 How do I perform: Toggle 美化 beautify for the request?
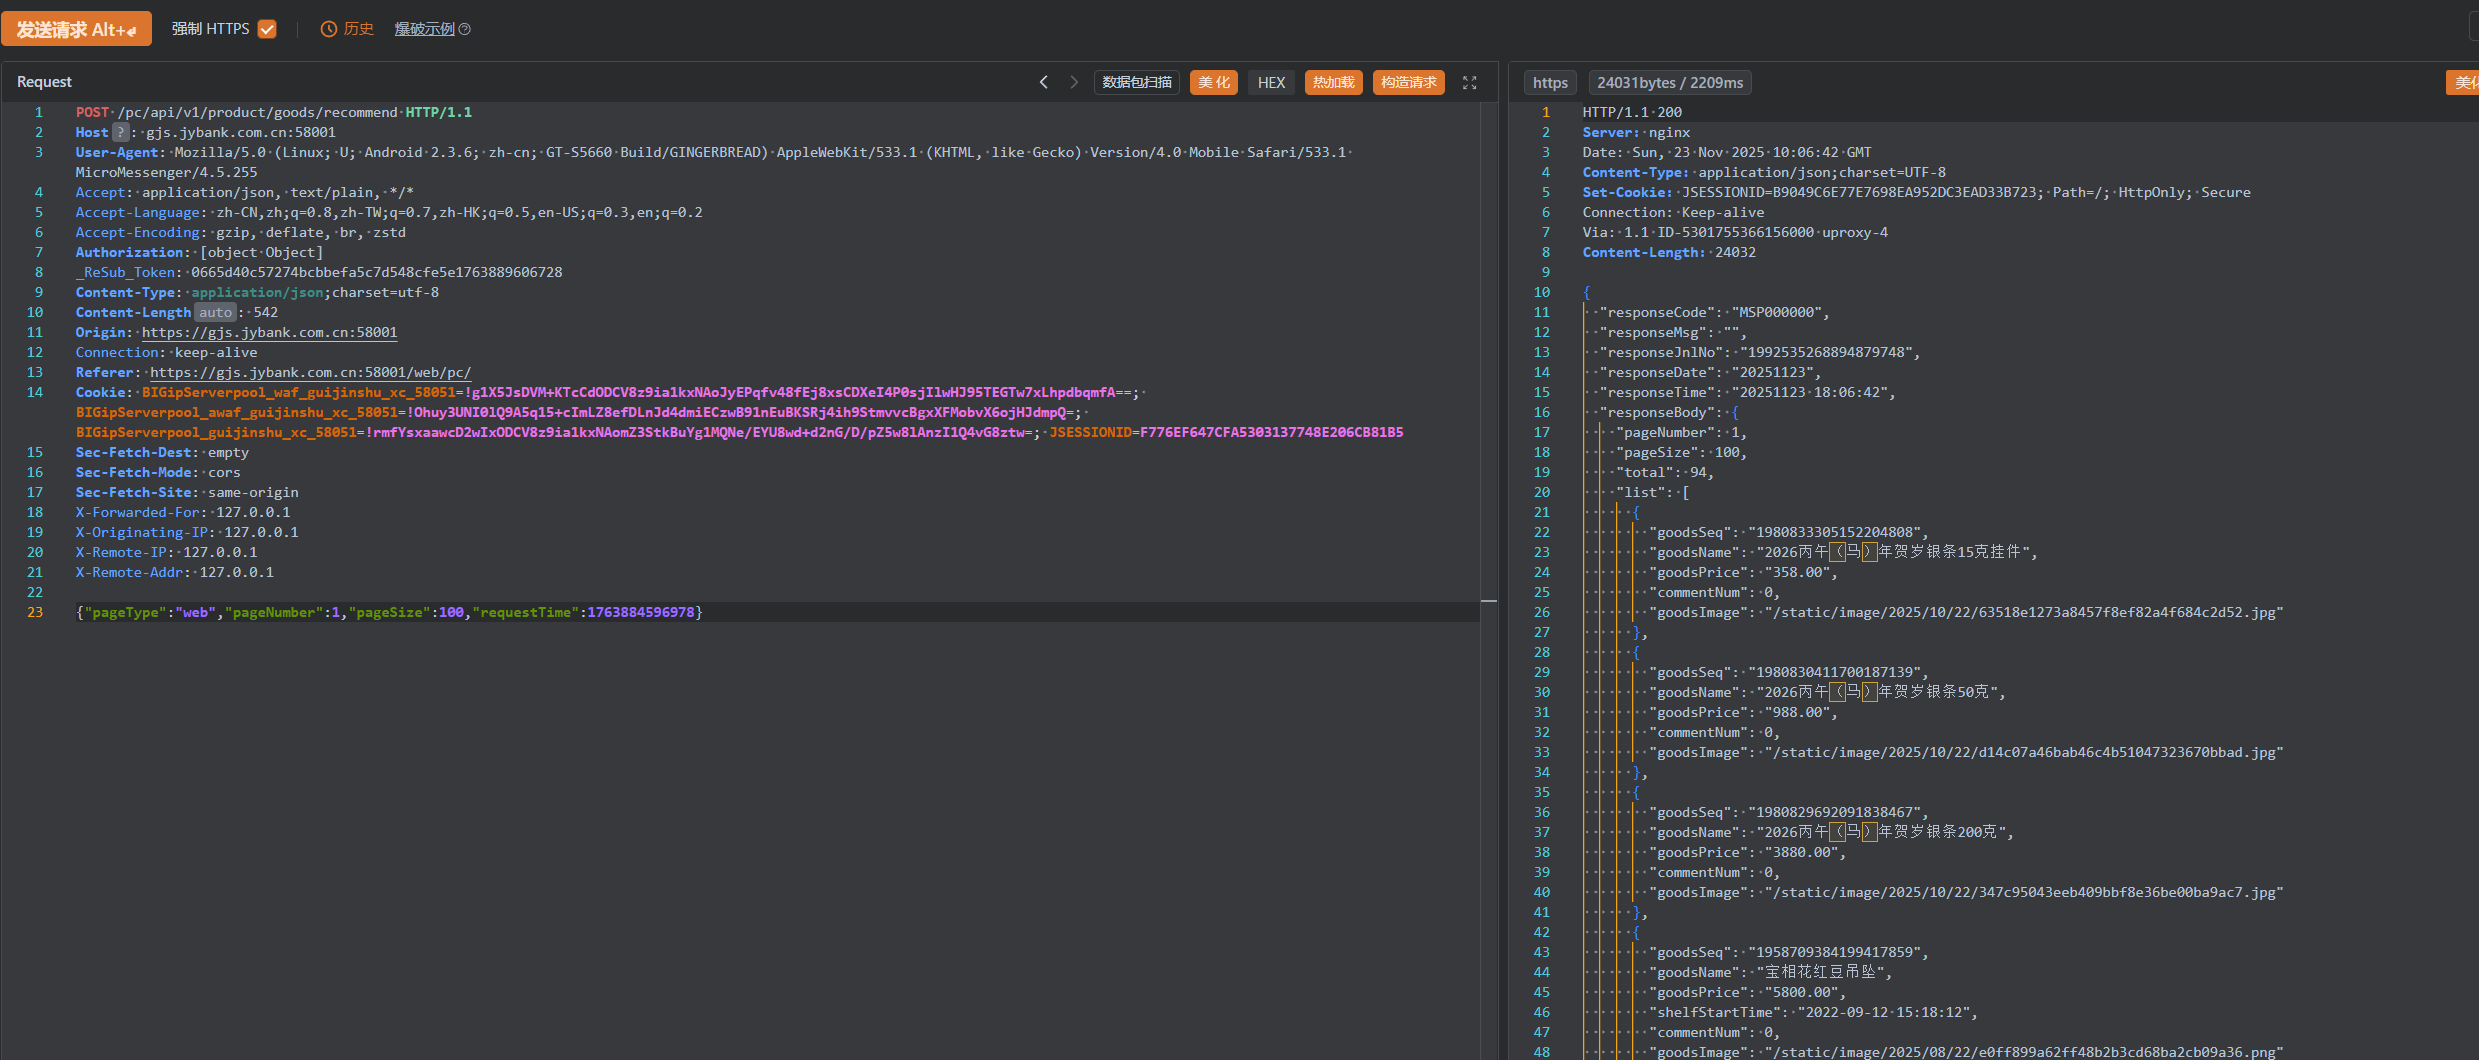(1213, 82)
